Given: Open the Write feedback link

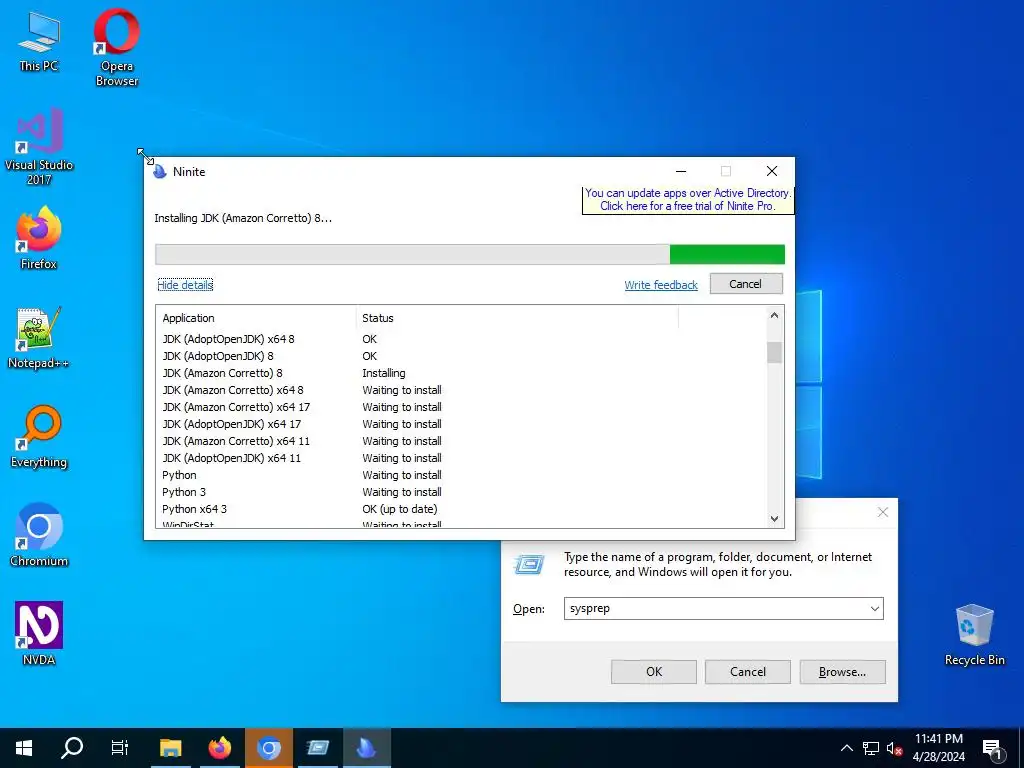Looking at the screenshot, I should (x=660, y=285).
